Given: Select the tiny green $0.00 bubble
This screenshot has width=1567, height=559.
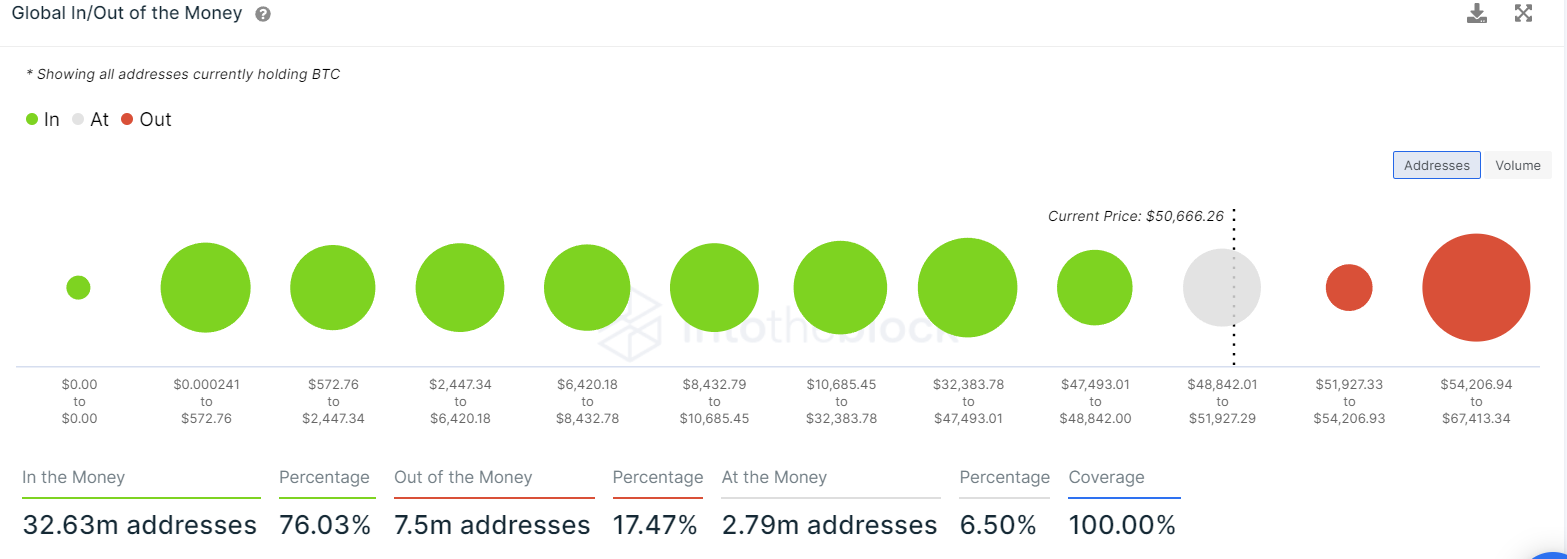Looking at the screenshot, I should pyautogui.click(x=78, y=288).
